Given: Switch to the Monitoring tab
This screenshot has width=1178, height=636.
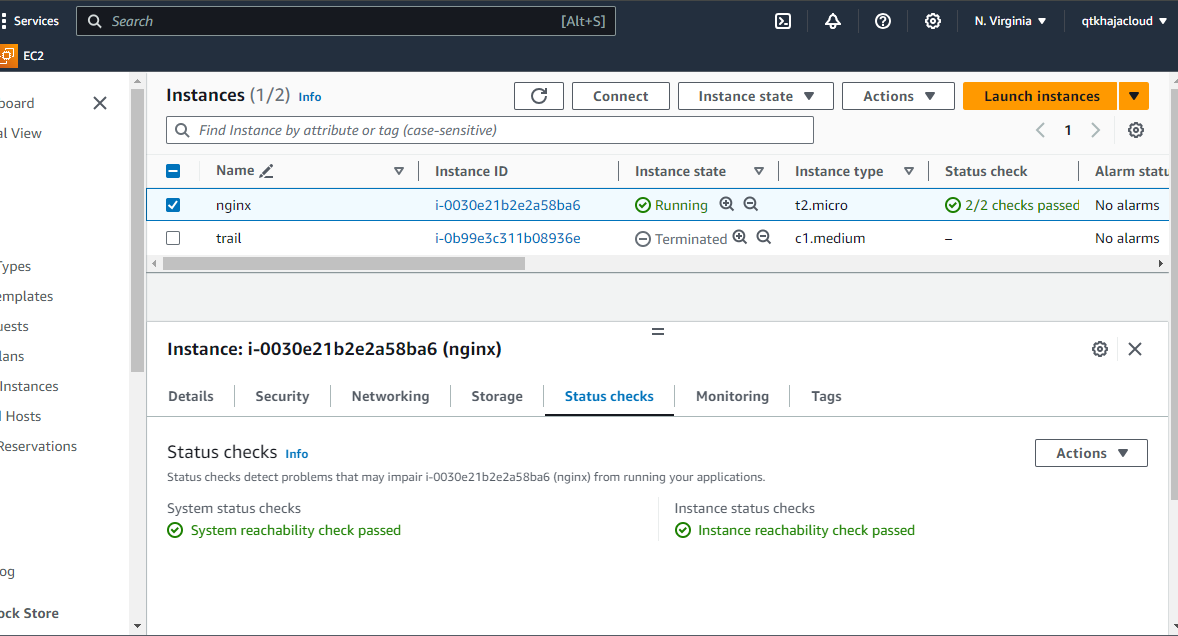Looking at the screenshot, I should tap(732, 396).
